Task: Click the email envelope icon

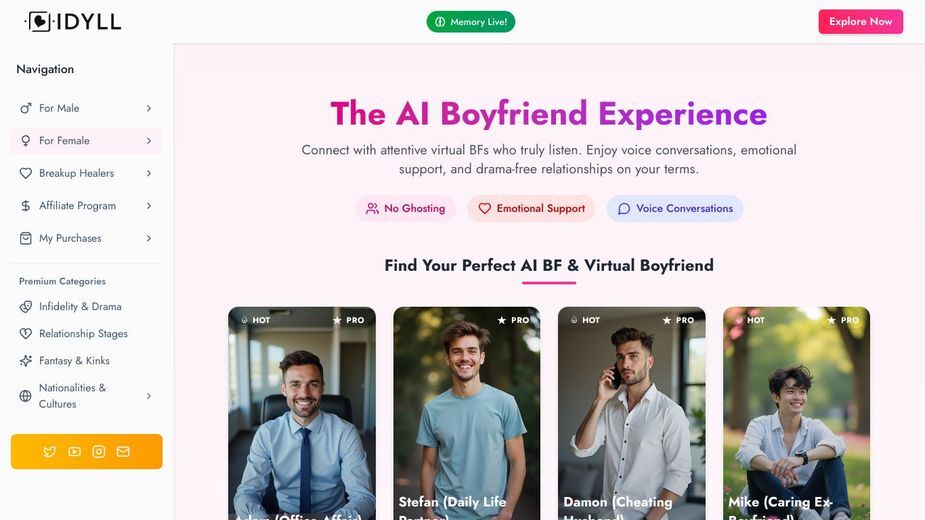Action: pyautogui.click(x=123, y=452)
